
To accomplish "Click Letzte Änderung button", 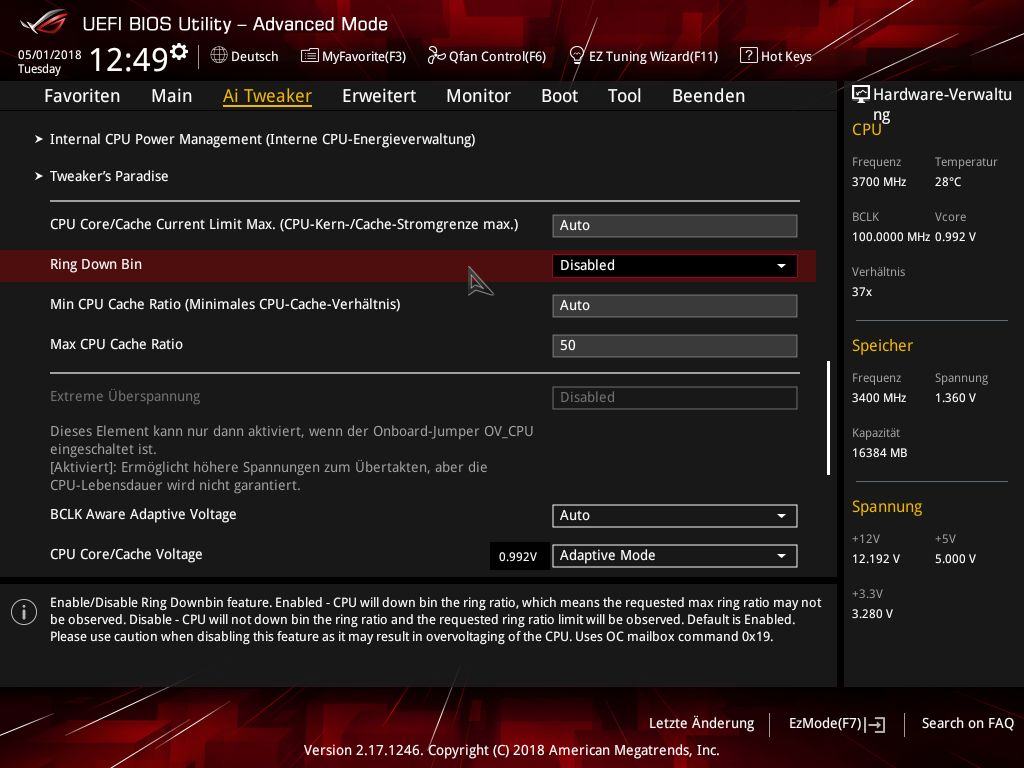I will [701, 724].
